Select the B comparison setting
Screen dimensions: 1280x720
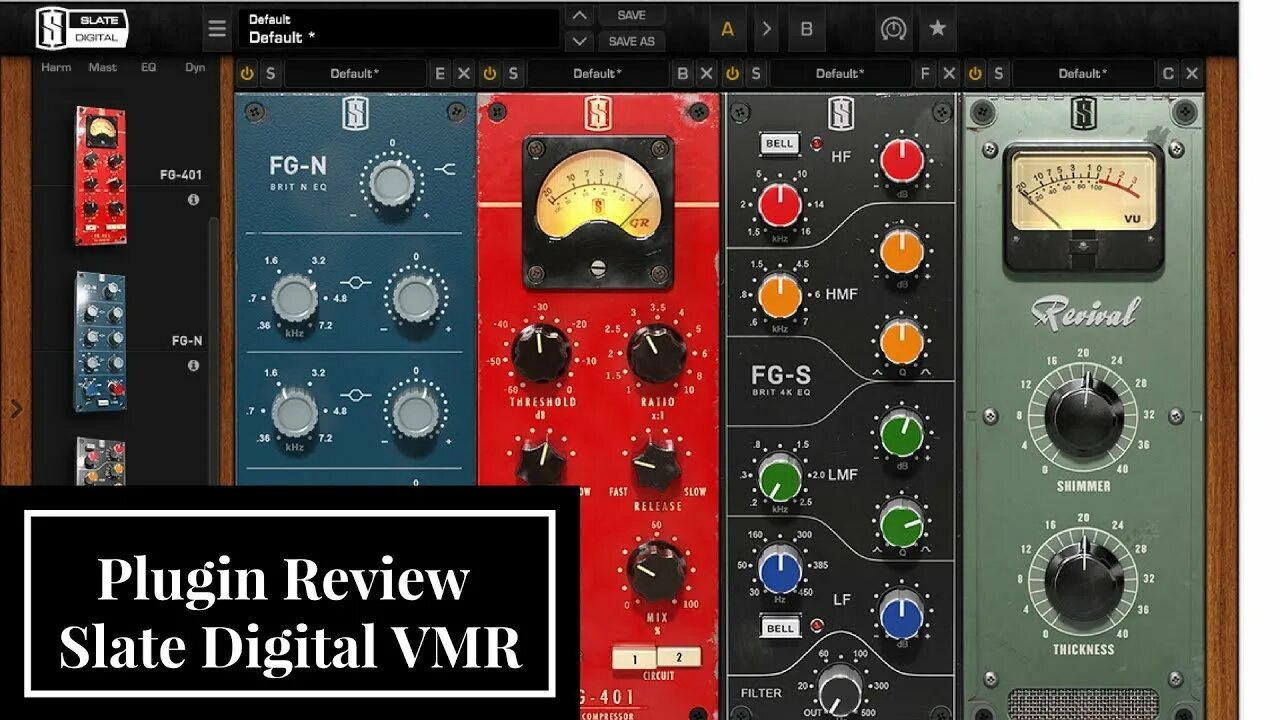coord(806,29)
